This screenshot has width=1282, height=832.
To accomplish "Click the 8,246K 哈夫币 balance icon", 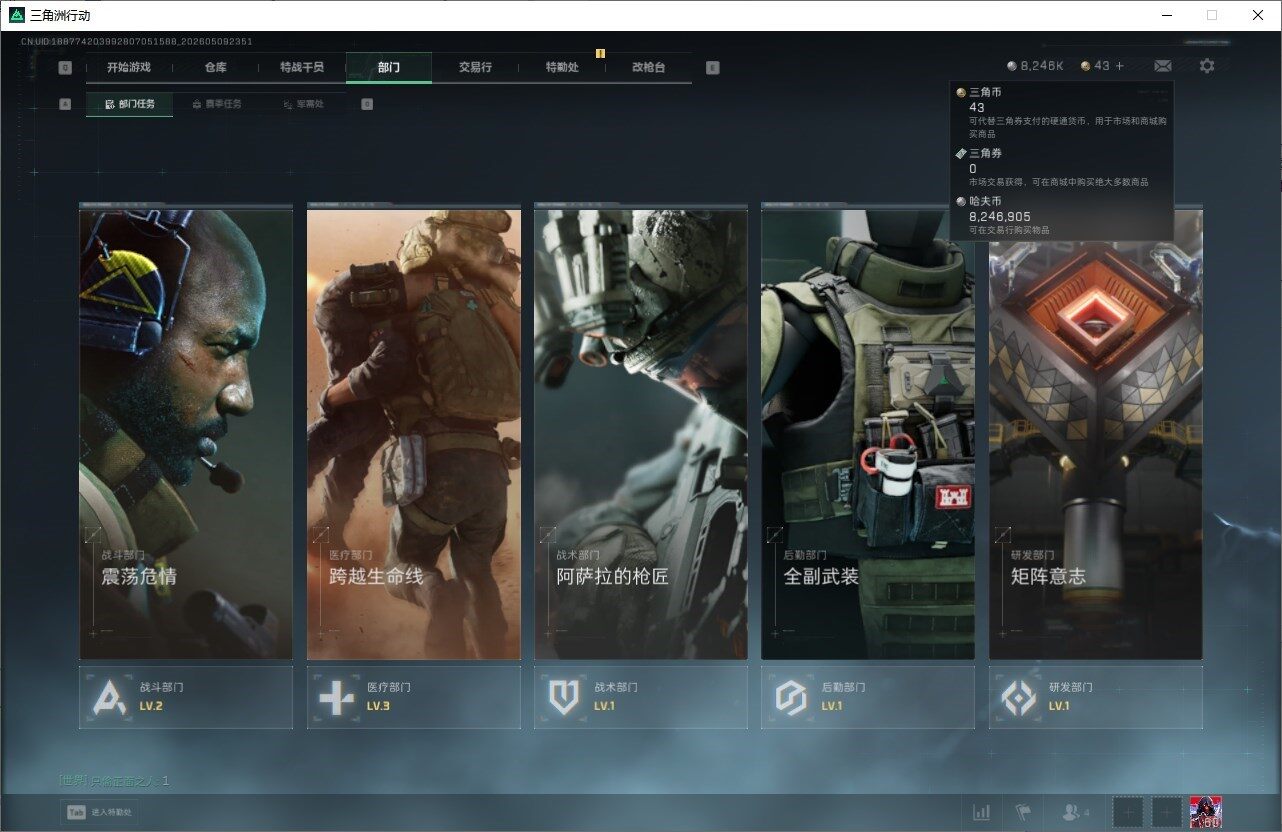I will click(x=1012, y=66).
